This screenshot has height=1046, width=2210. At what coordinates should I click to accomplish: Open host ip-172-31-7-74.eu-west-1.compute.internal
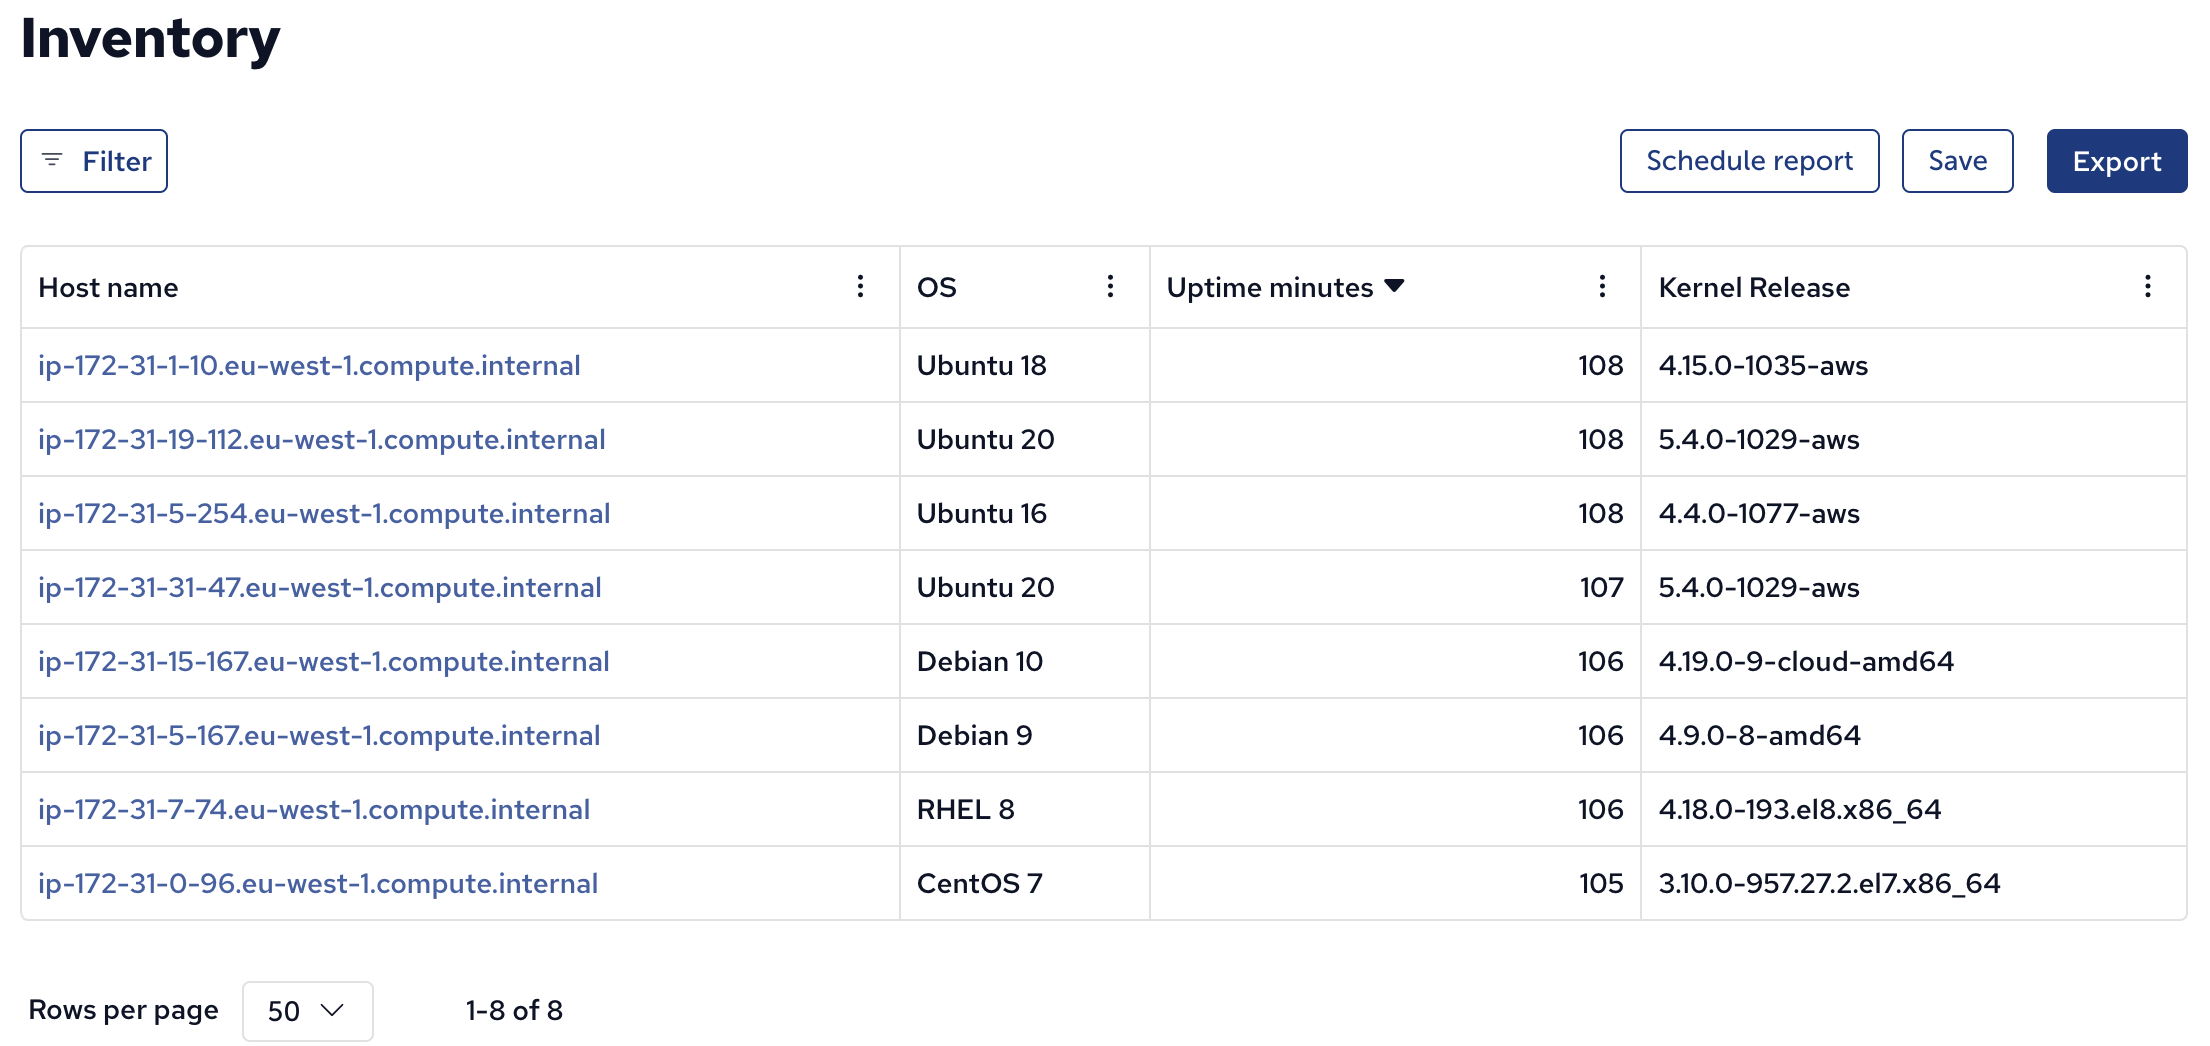(x=314, y=810)
